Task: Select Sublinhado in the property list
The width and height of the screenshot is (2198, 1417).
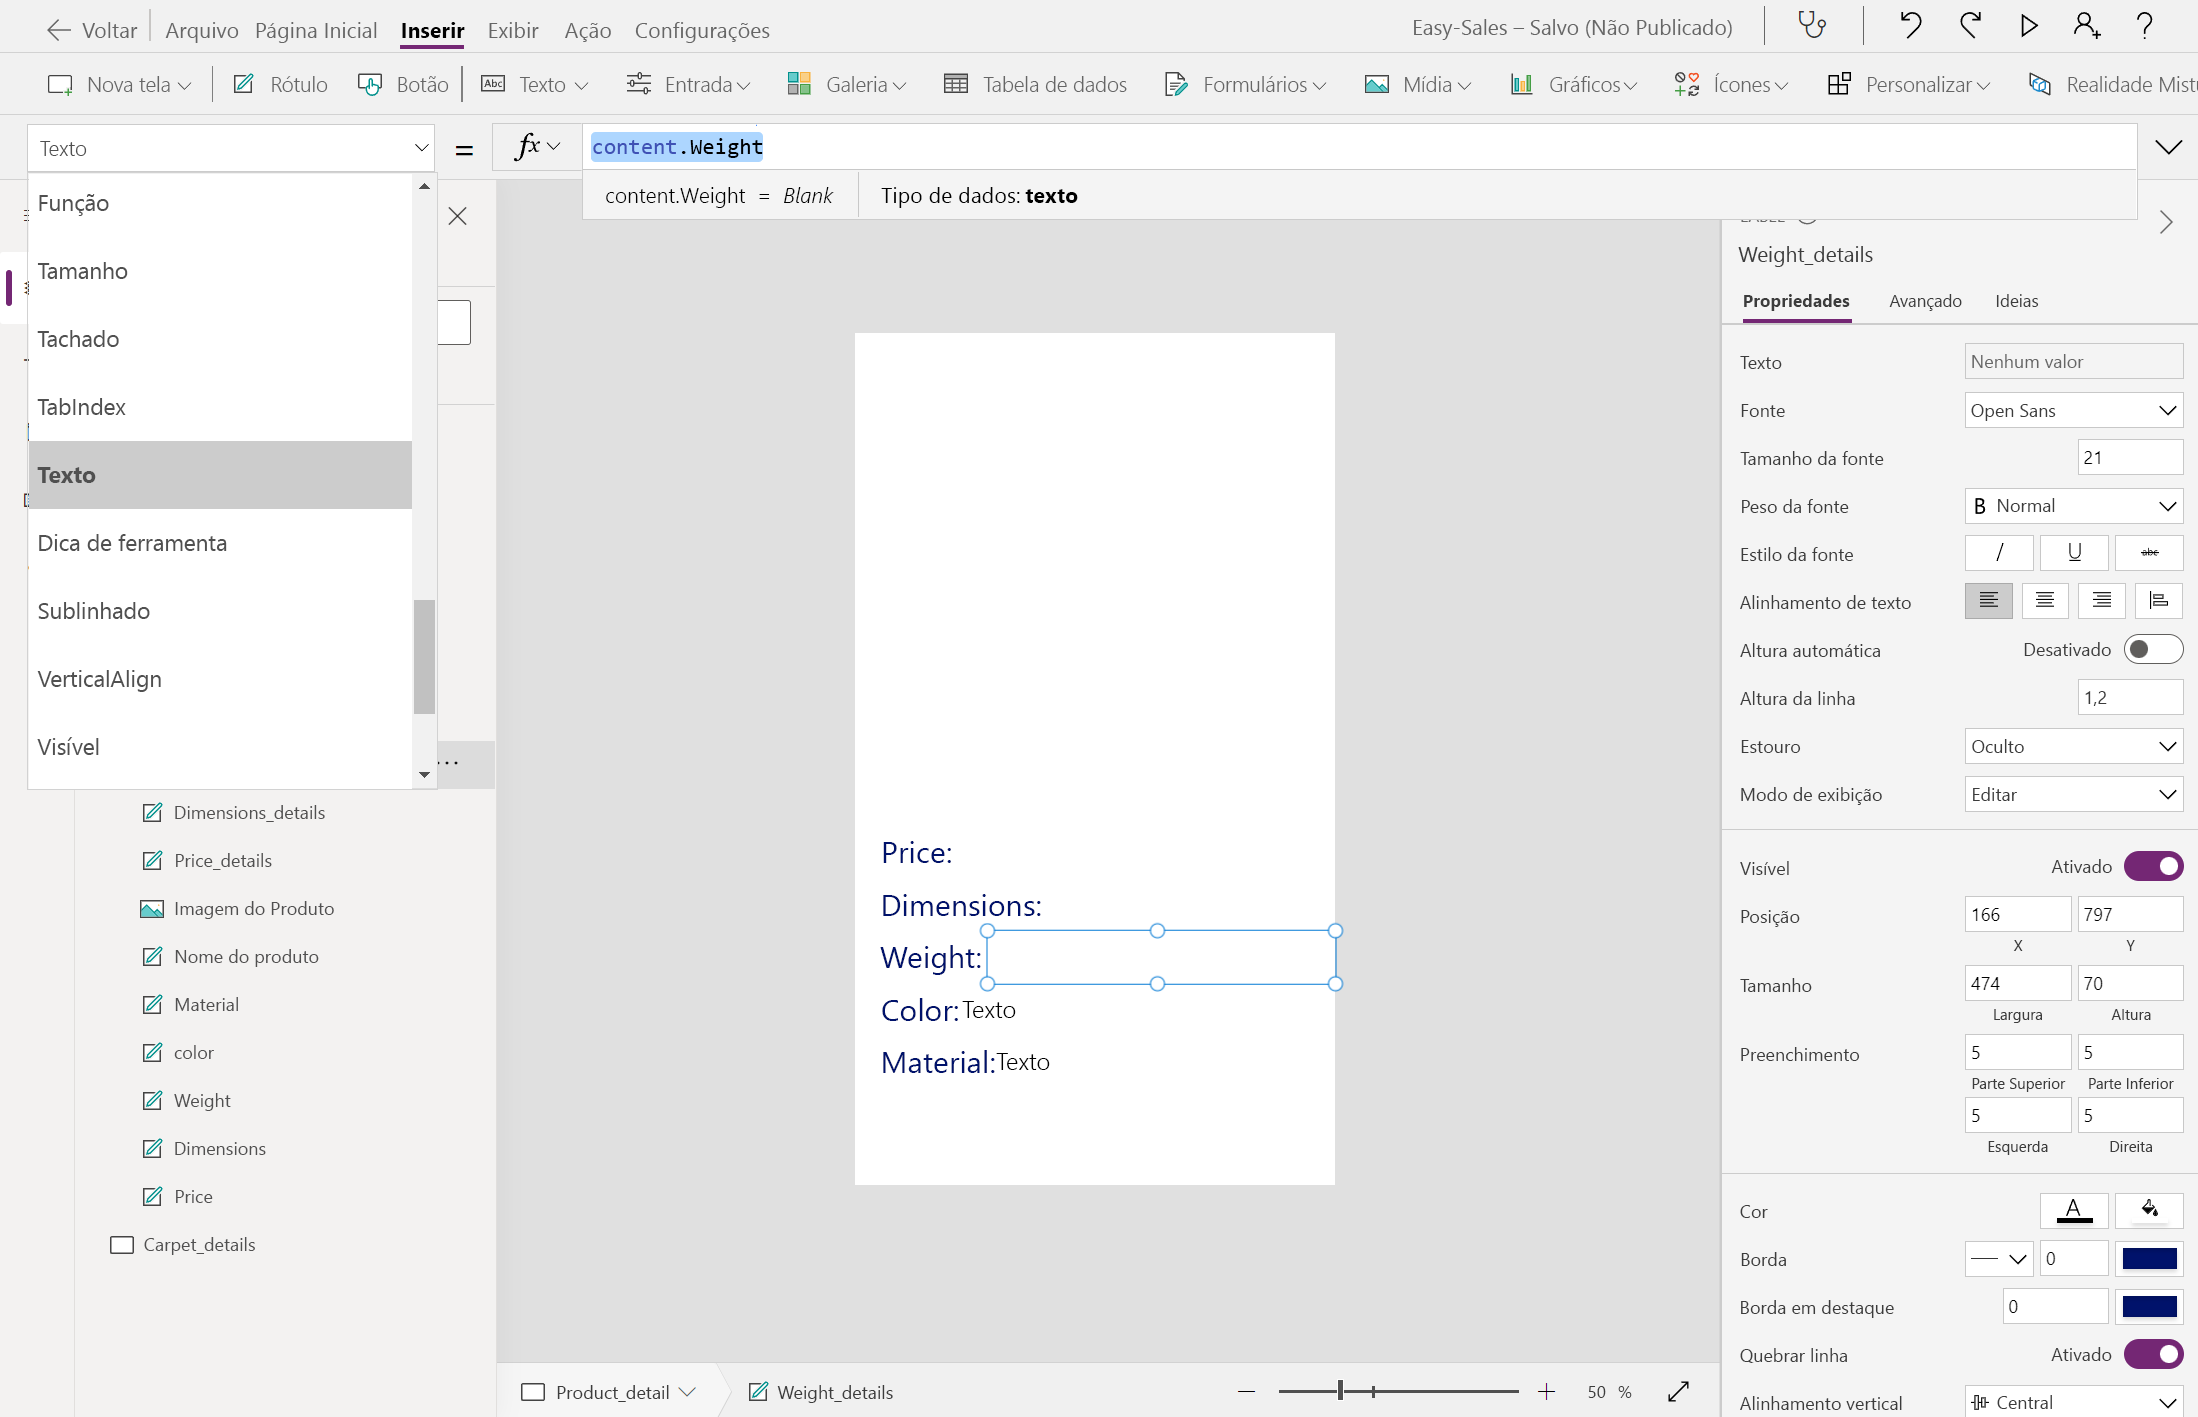Action: click(x=220, y=611)
